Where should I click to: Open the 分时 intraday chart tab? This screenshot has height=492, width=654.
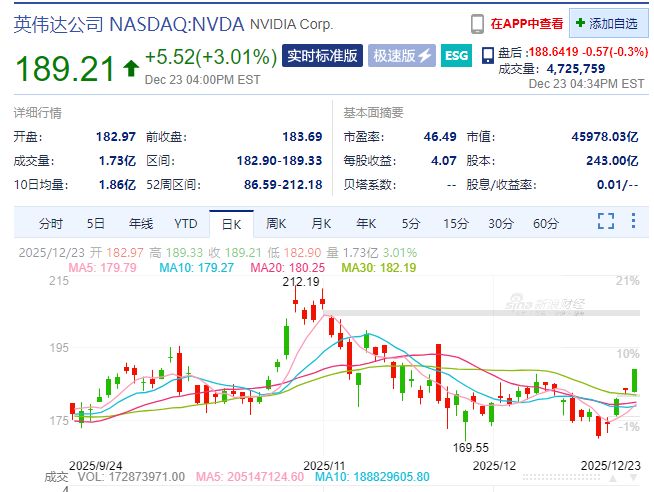(50, 223)
